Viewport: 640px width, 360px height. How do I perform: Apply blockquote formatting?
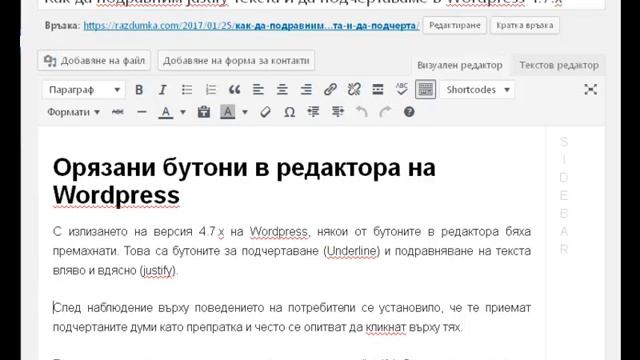[234, 90]
